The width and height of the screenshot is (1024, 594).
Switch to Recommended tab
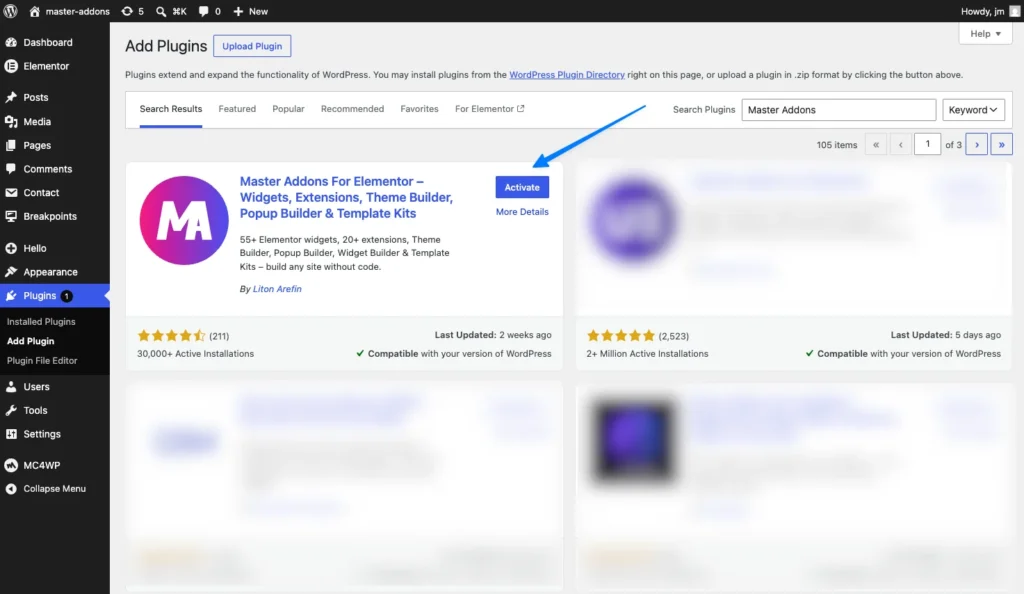[352, 109]
